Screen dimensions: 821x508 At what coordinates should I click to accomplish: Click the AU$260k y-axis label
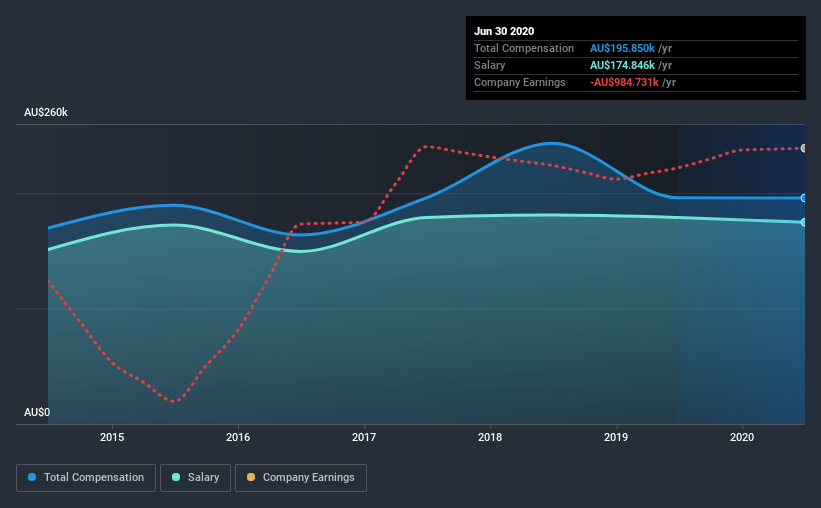pyautogui.click(x=46, y=112)
